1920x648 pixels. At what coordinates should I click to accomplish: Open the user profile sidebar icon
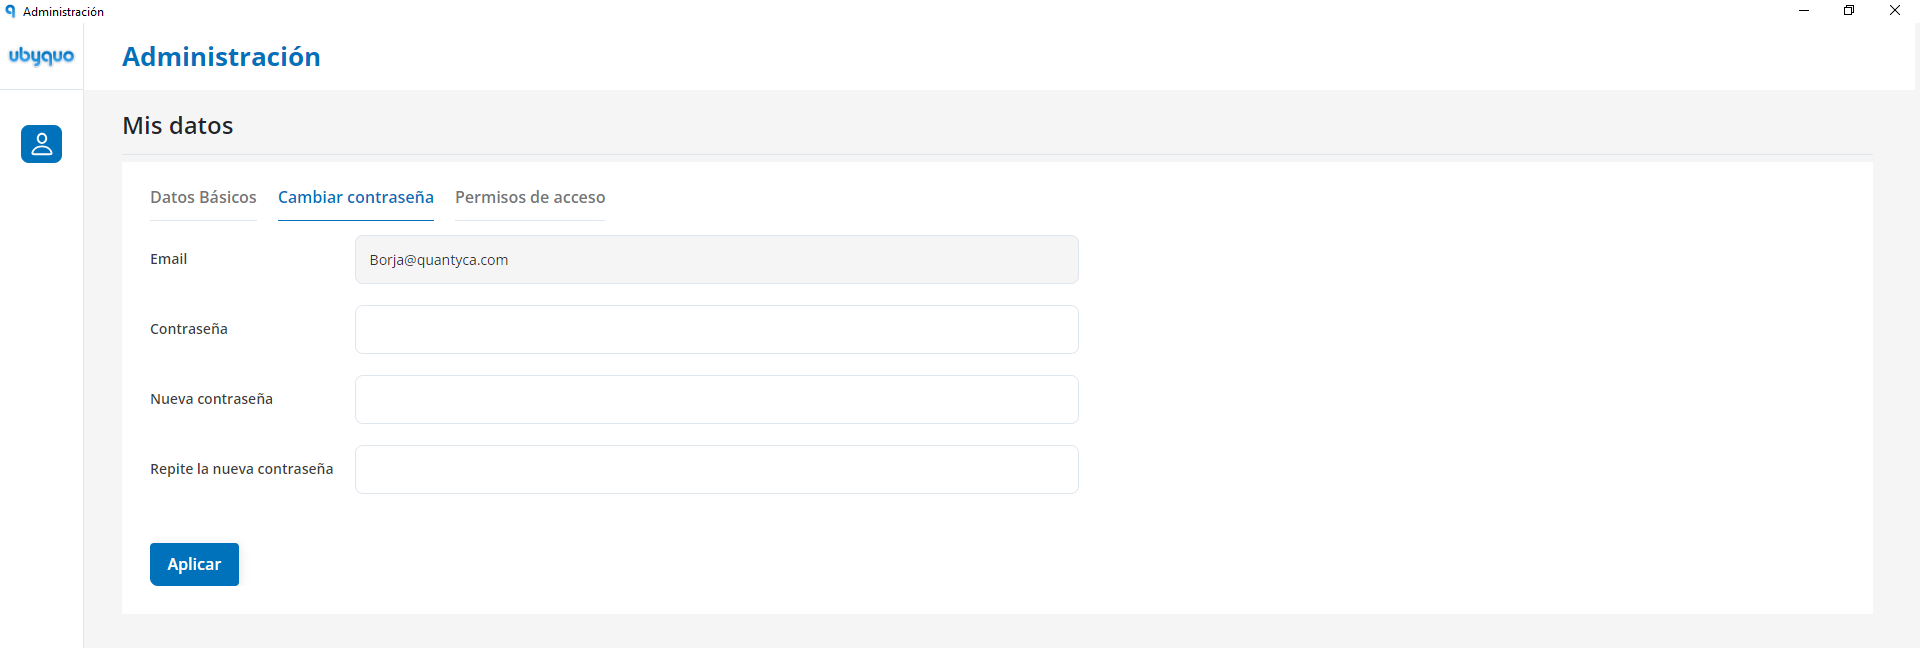(41, 144)
